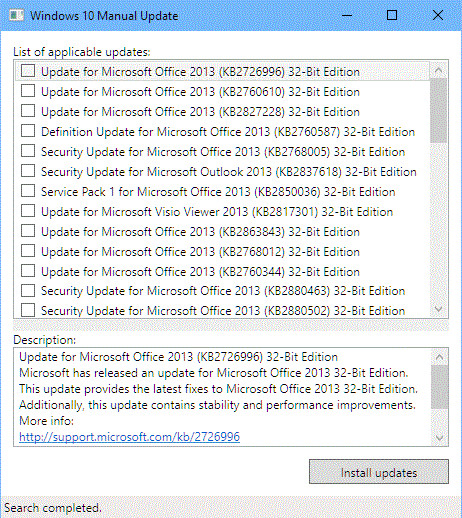Open the support.microsoft.com/kb/2726996 link
Viewport: 462px width, 518px height.
coord(129,437)
